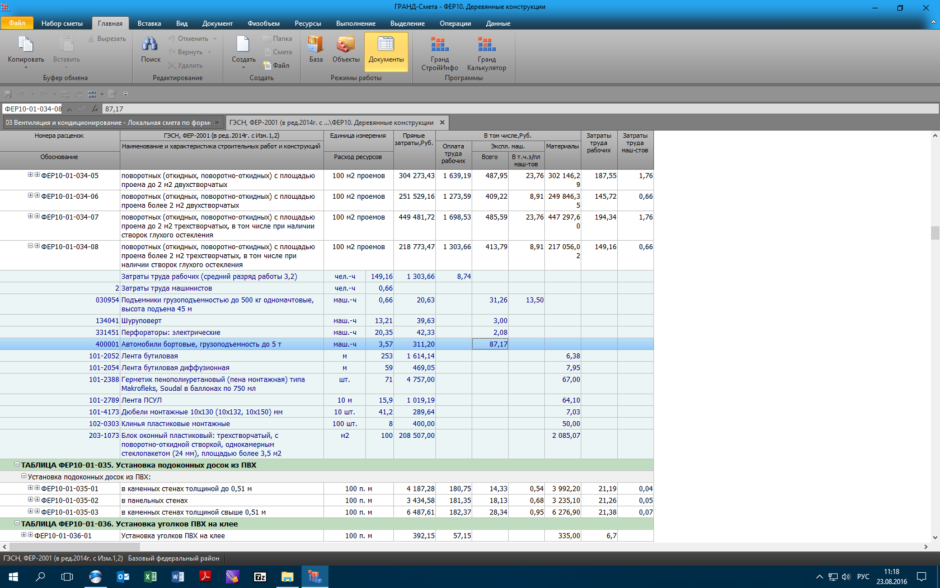Click the Вырезать (cut) scissors button

[x=107, y=39]
